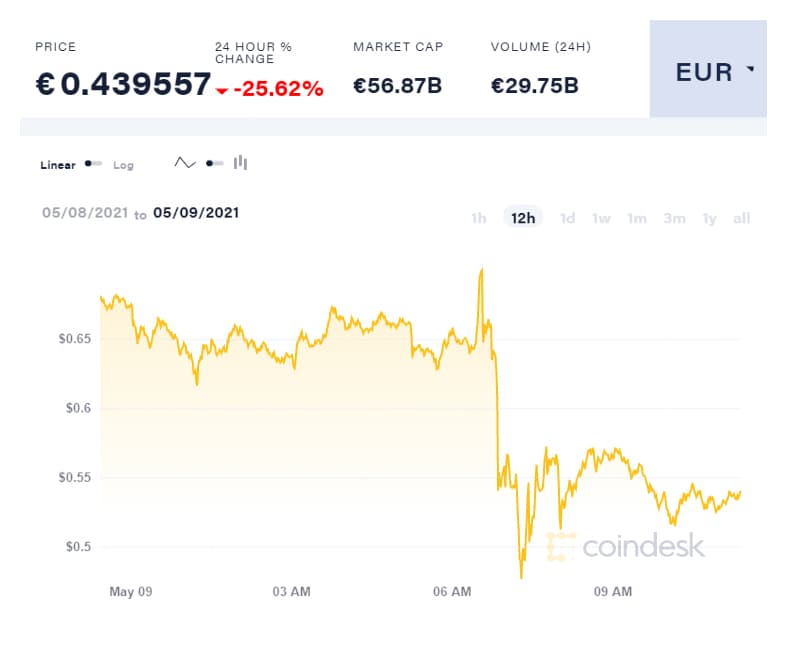The image size is (787, 672).
Task: Open the EUR currency dropdown
Action: (707, 72)
